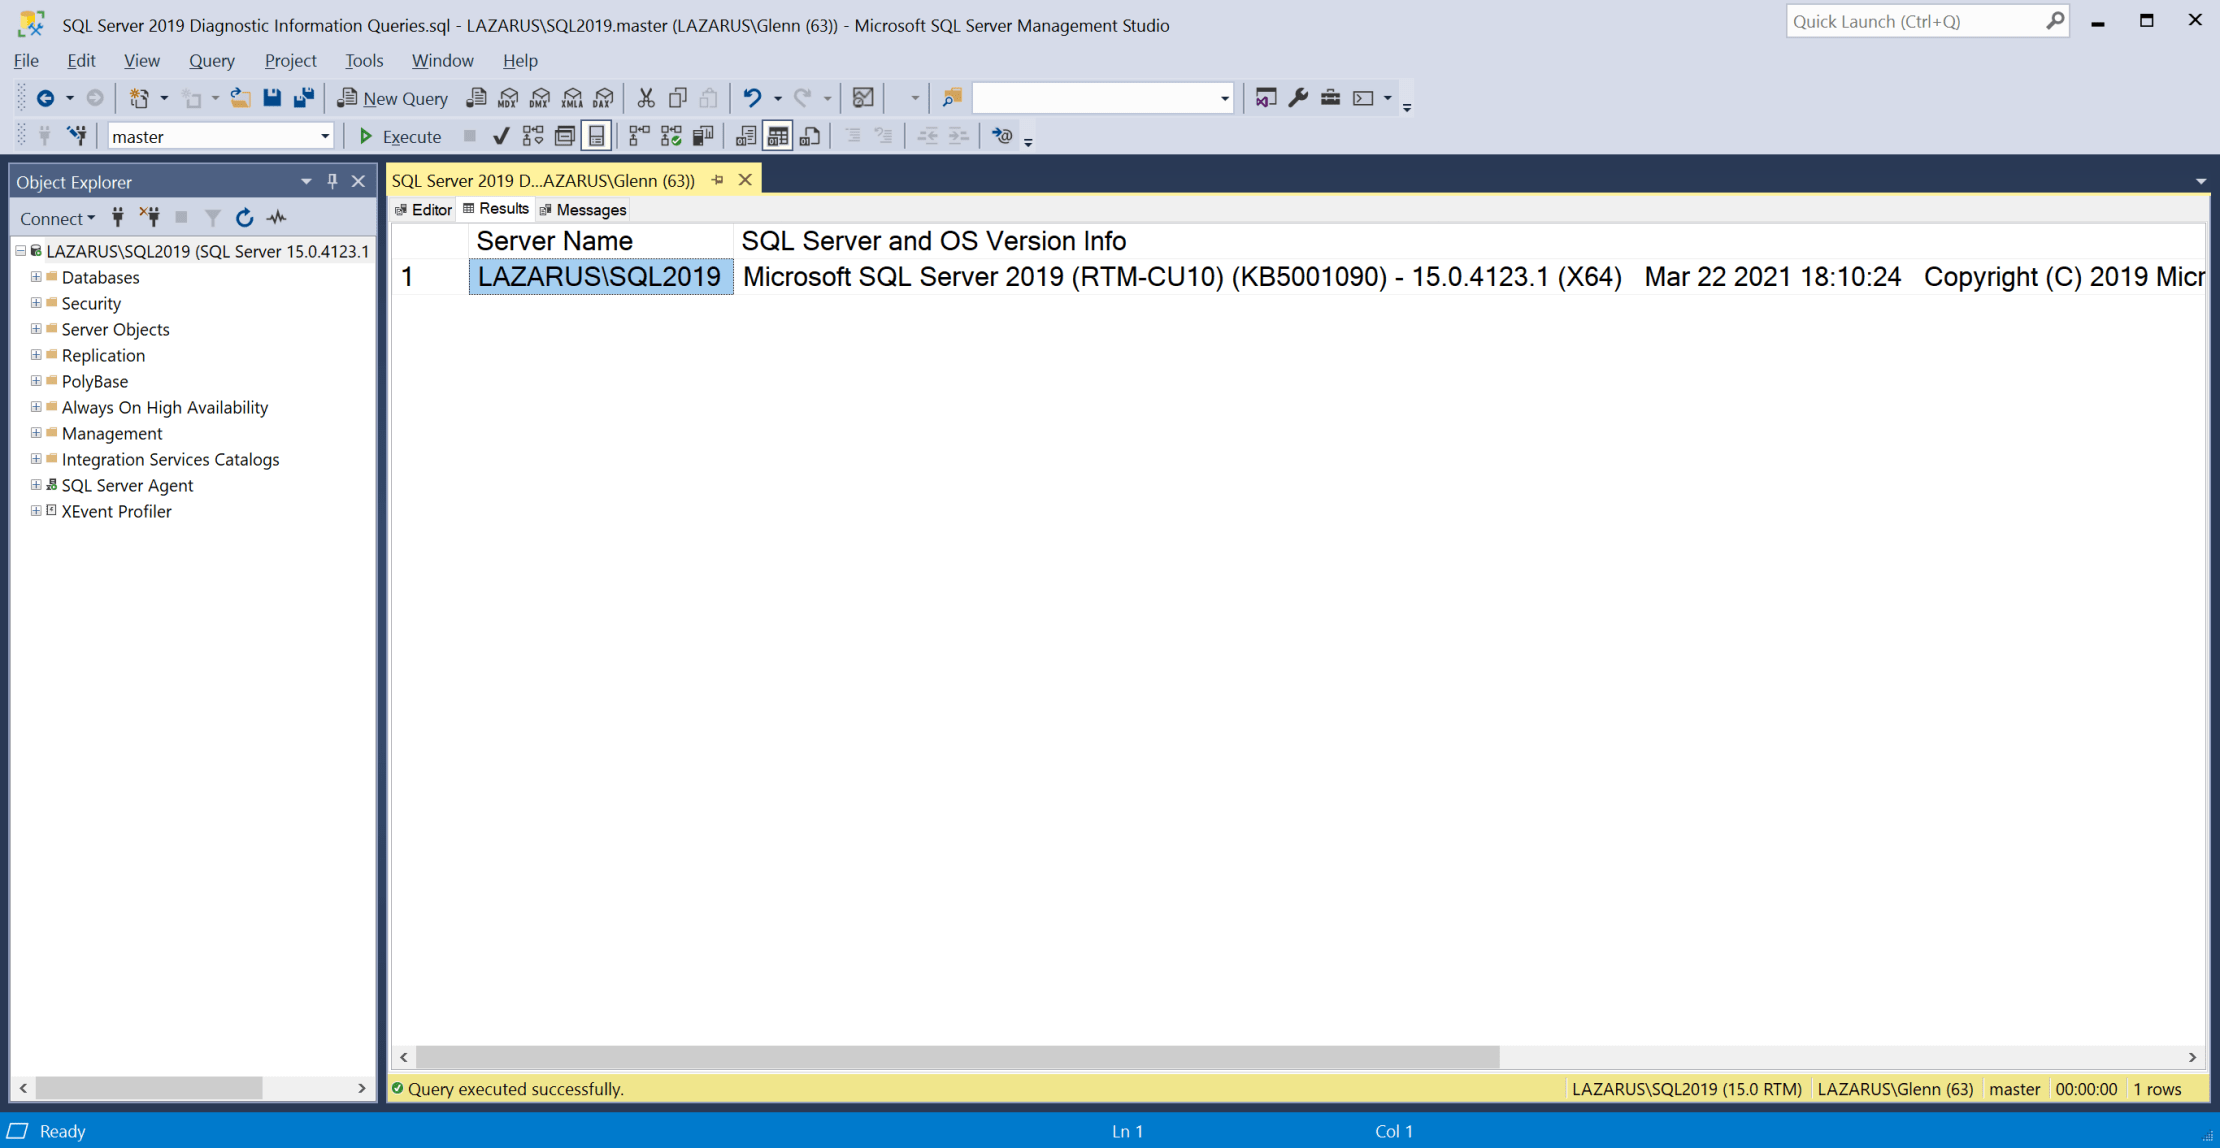Click the Parse query checkmark icon
Viewport: 2220px width, 1148px height.
pyautogui.click(x=500, y=136)
